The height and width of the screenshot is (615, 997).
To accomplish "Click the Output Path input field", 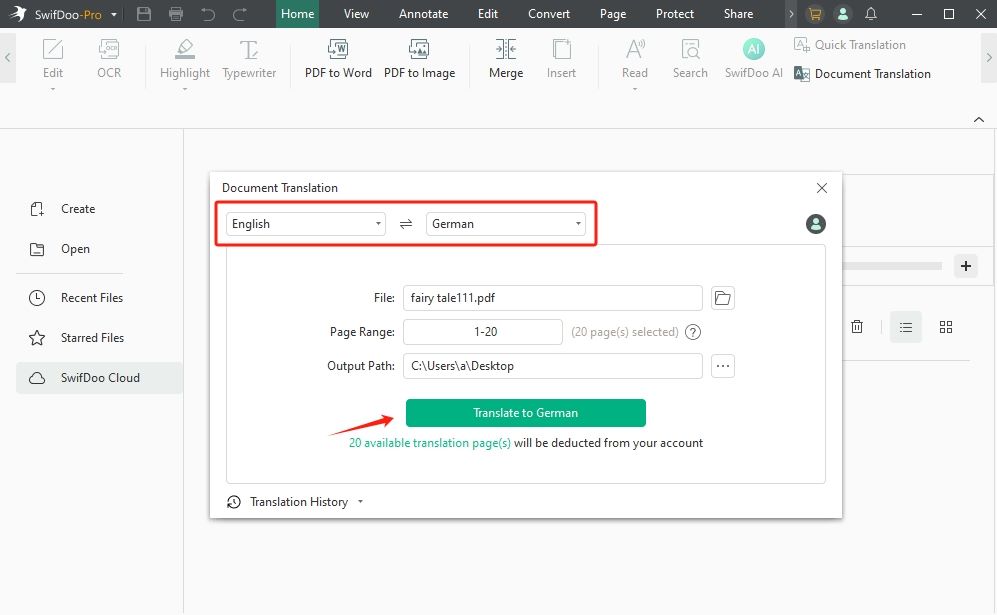I will 553,366.
